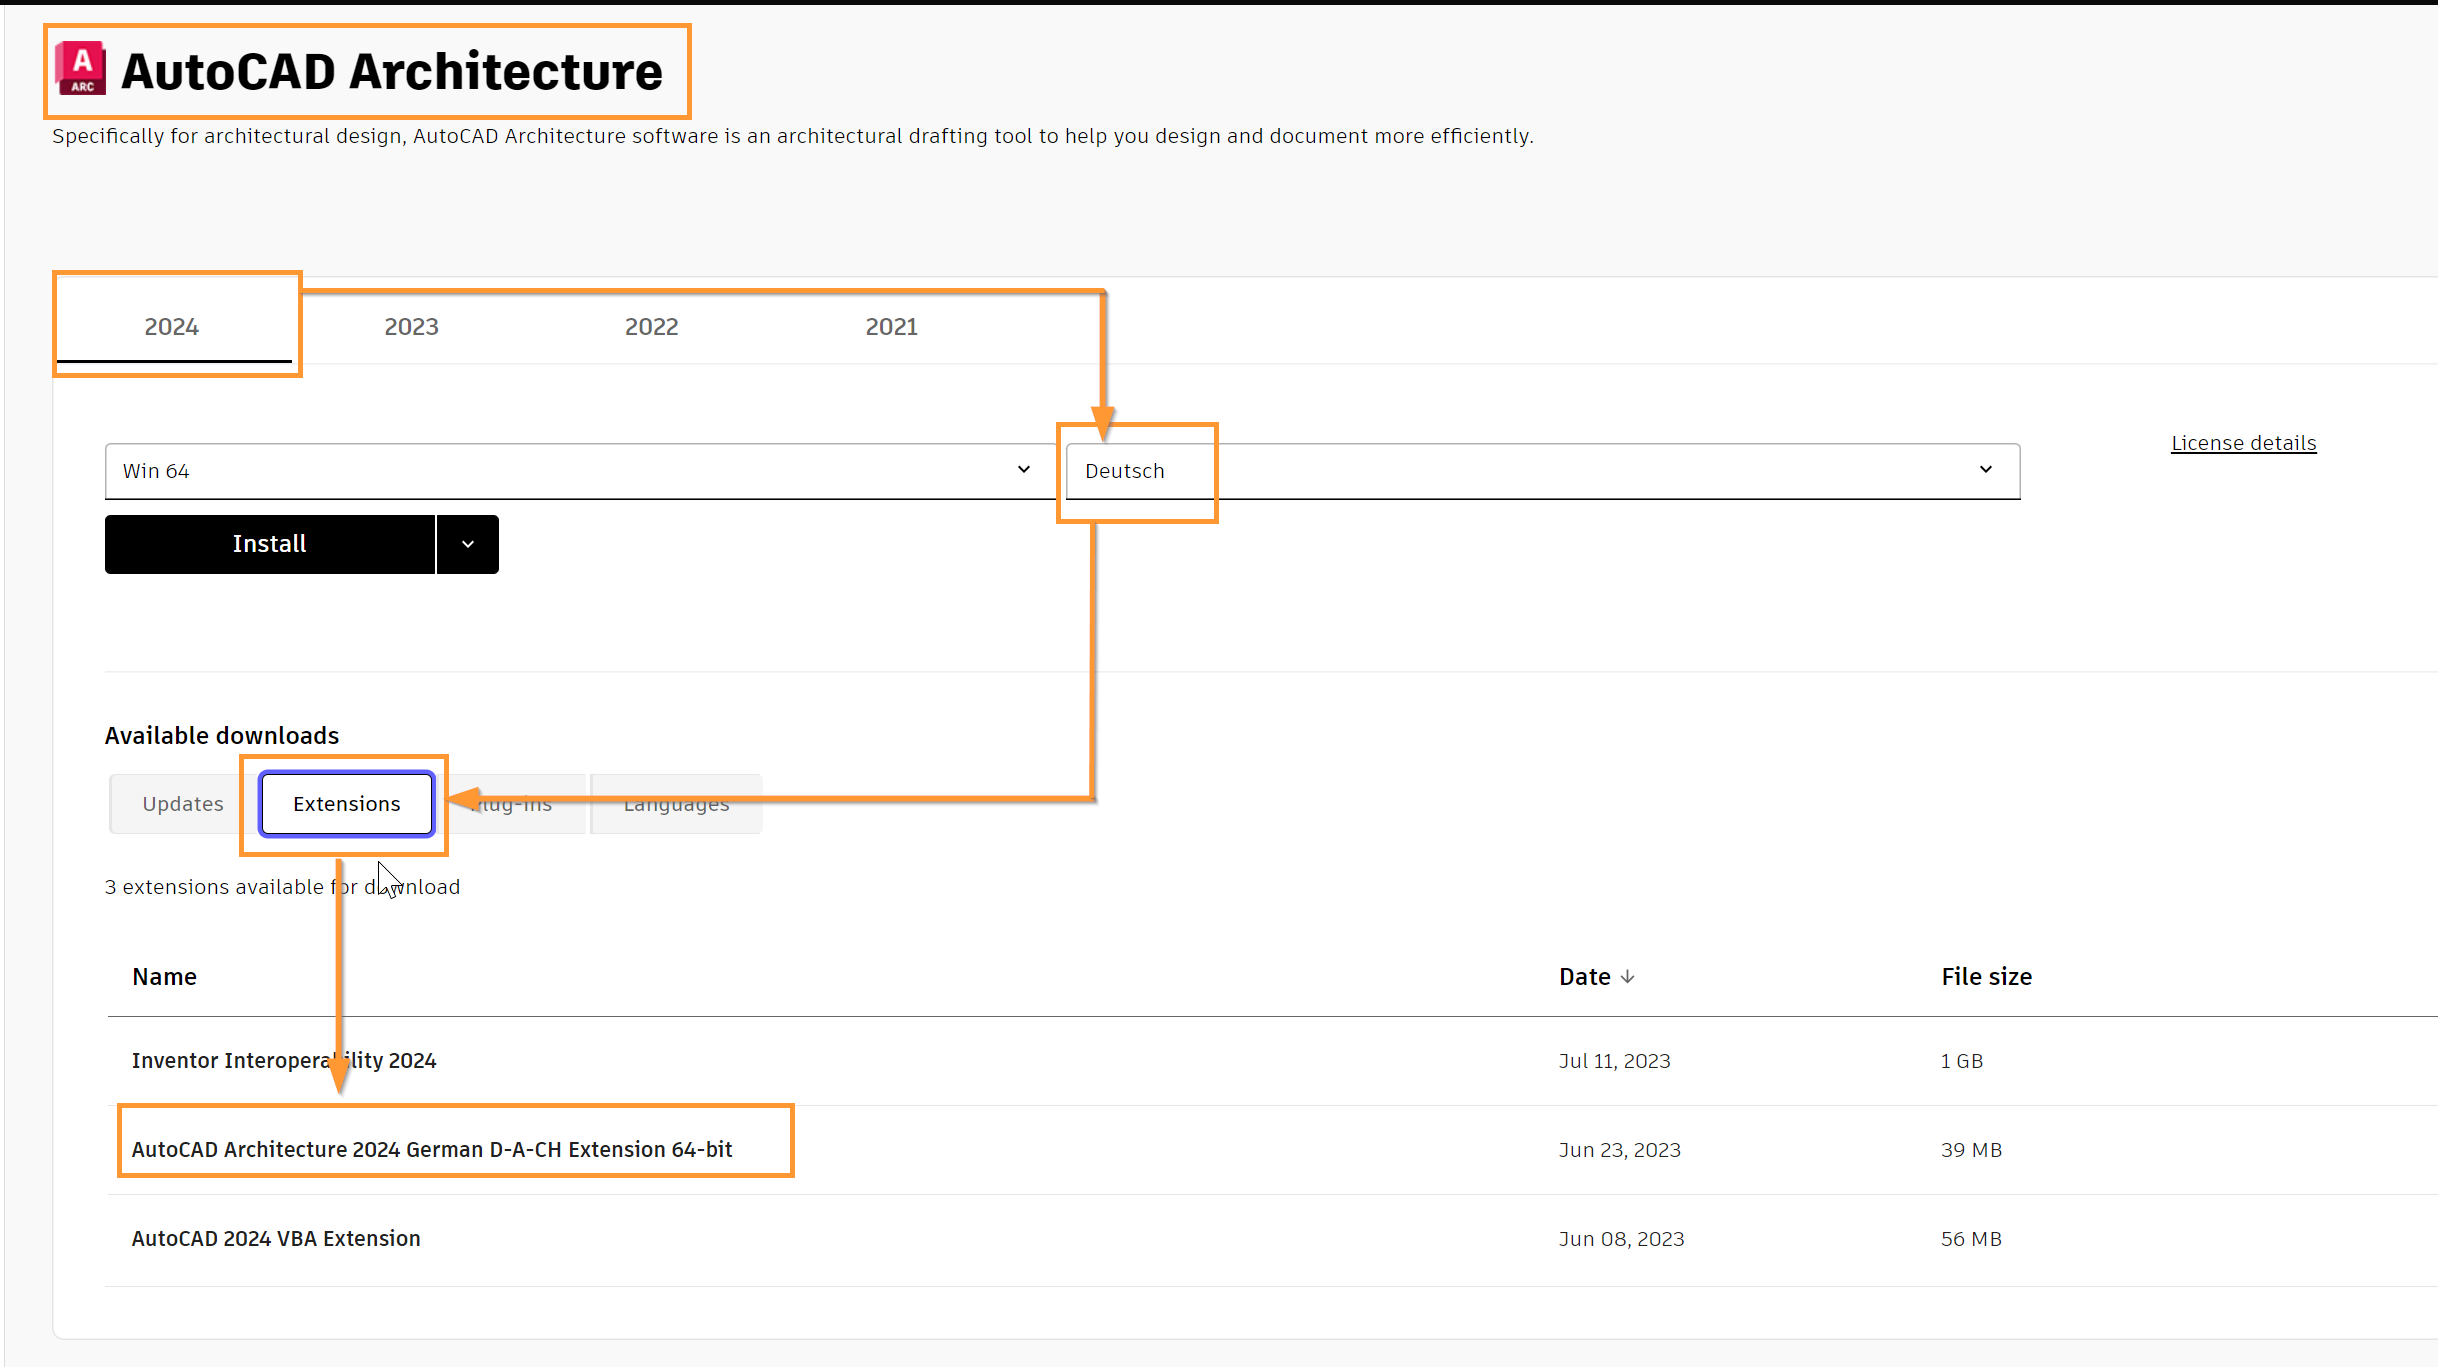Click the Name column header
The height and width of the screenshot is (1367, 2438).
tap(164, 977)
